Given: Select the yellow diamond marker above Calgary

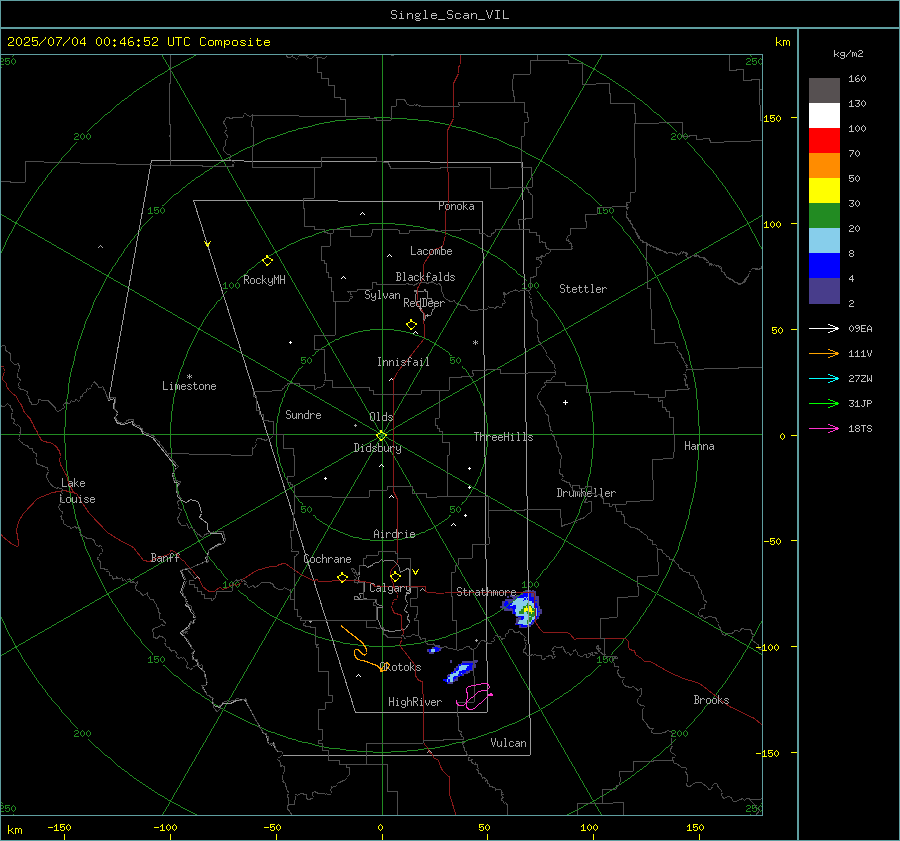Looking at the screenshot, I should tap(395, 576).
